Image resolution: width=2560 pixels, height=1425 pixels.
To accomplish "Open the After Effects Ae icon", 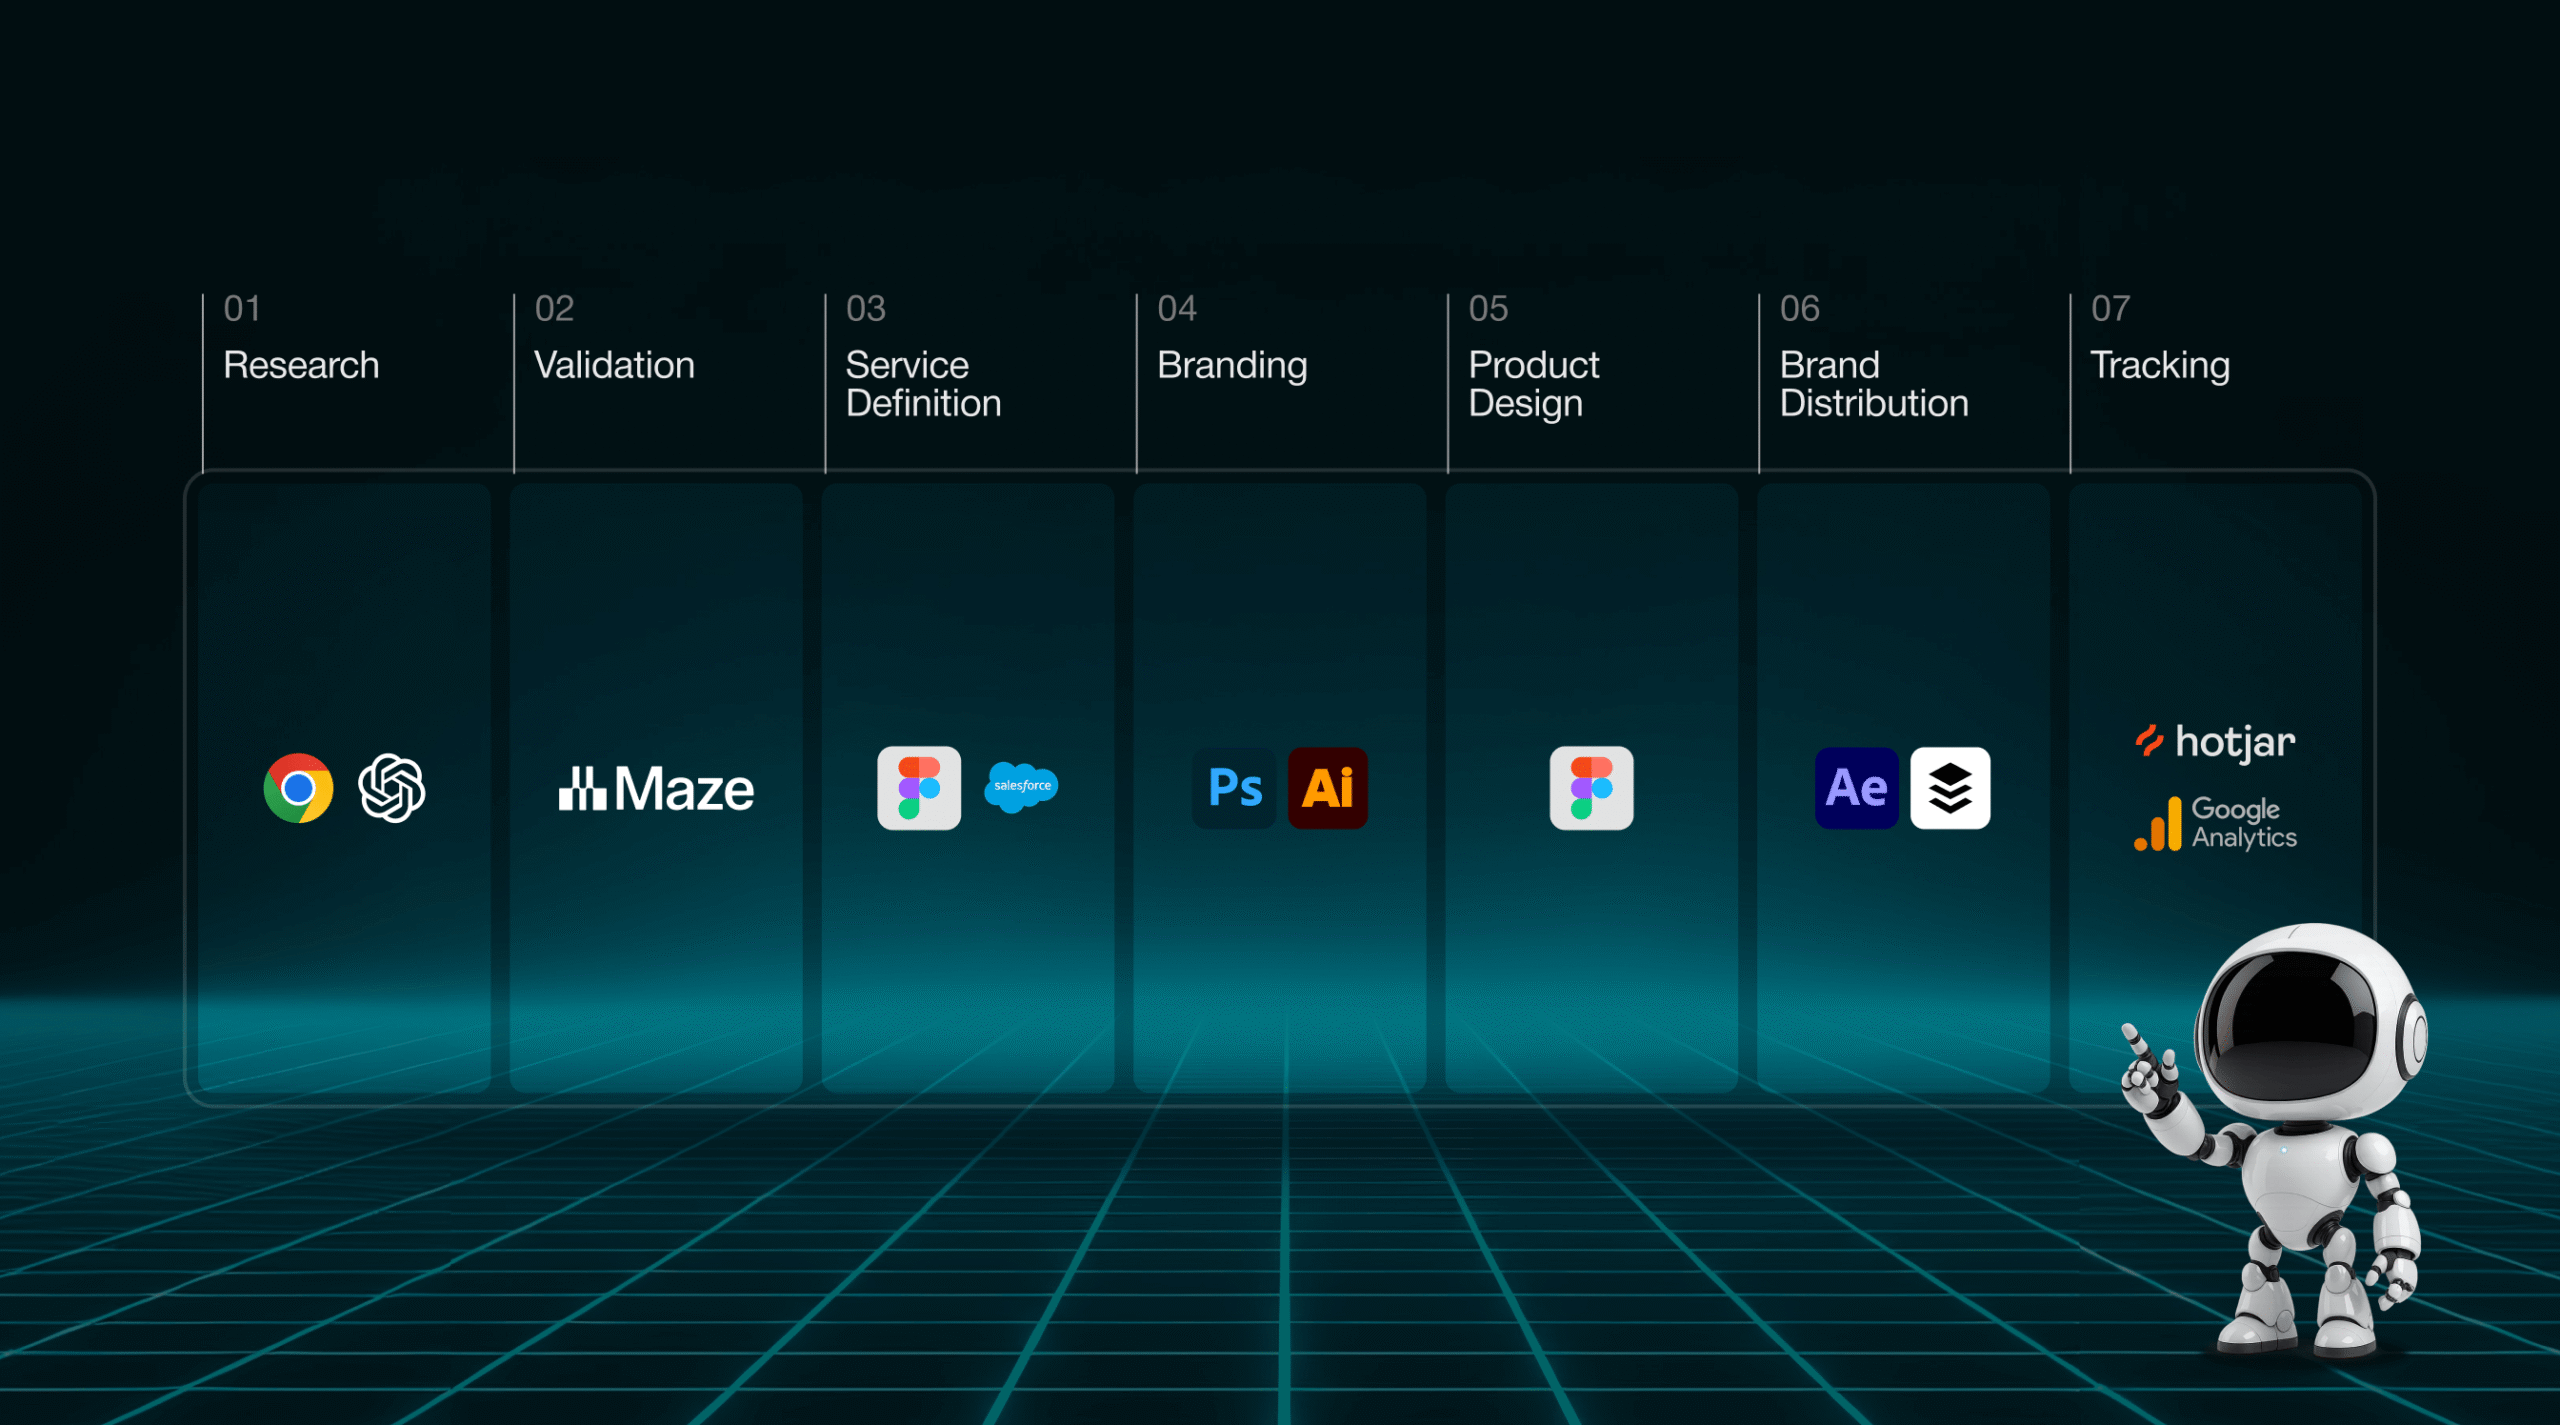I will [x=1856, y=788].
